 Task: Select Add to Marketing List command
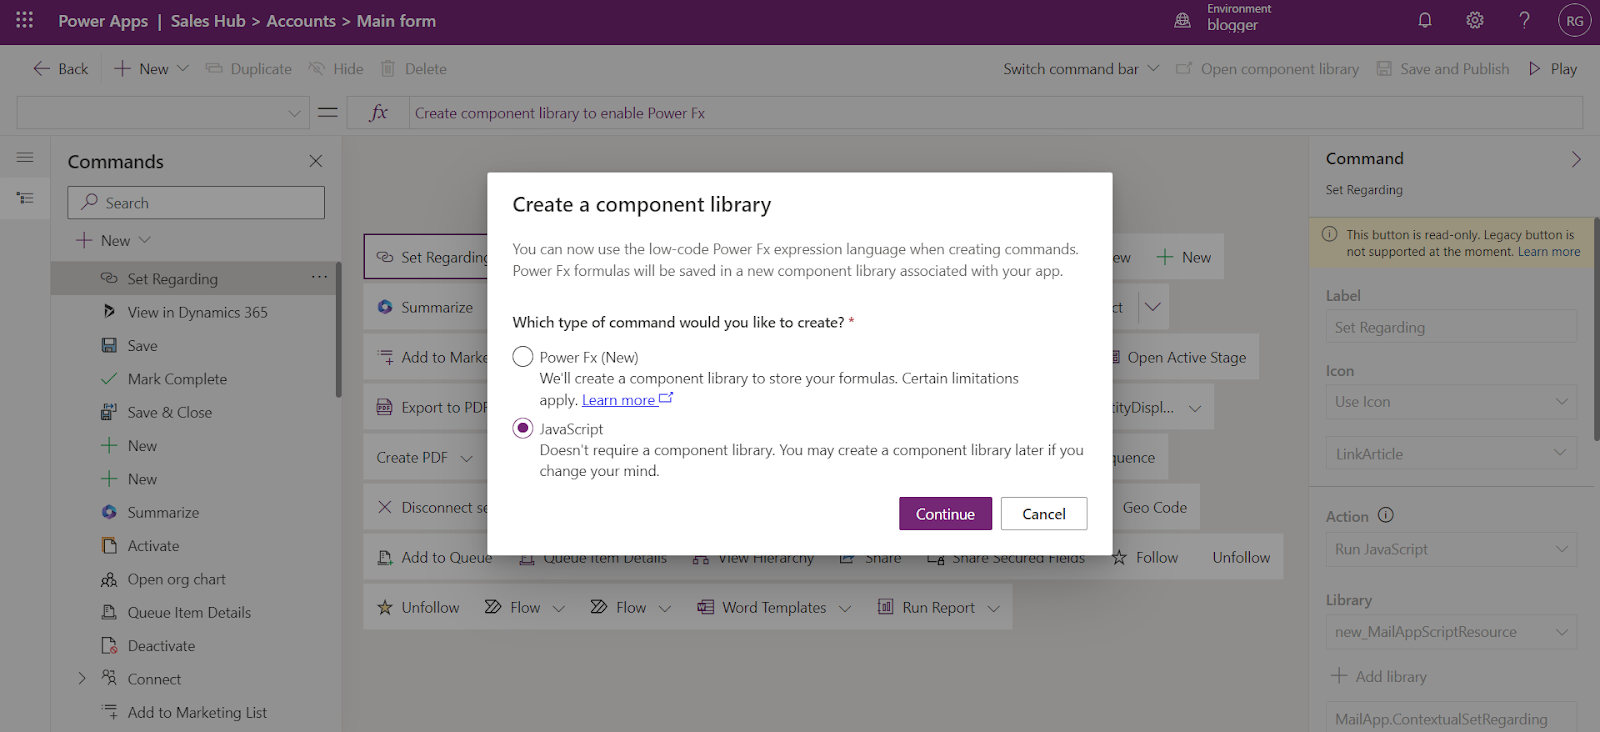point(197,712)
